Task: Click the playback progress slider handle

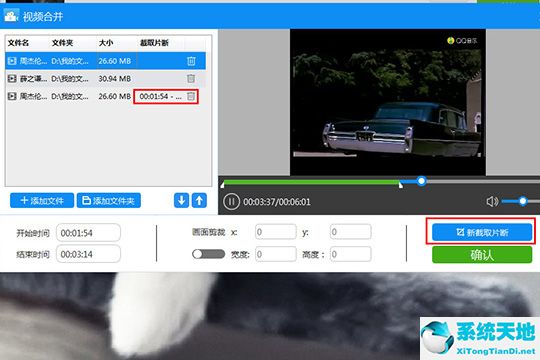Action: click(421, 181)
